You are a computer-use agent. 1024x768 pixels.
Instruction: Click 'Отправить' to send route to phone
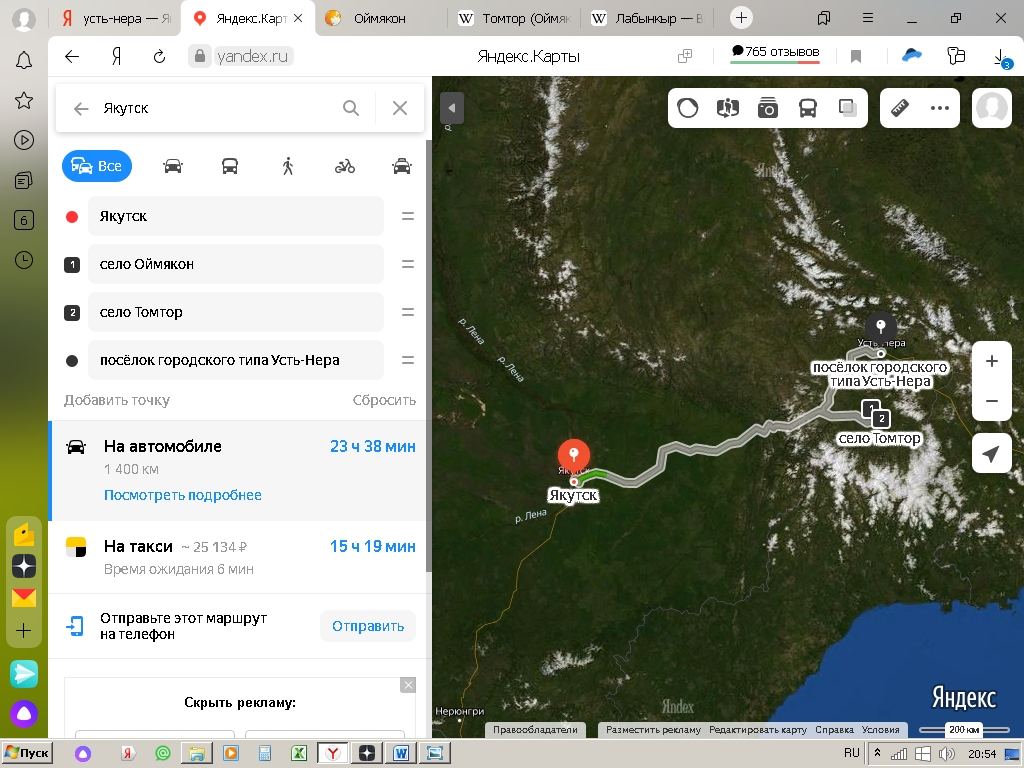(368, 626)
